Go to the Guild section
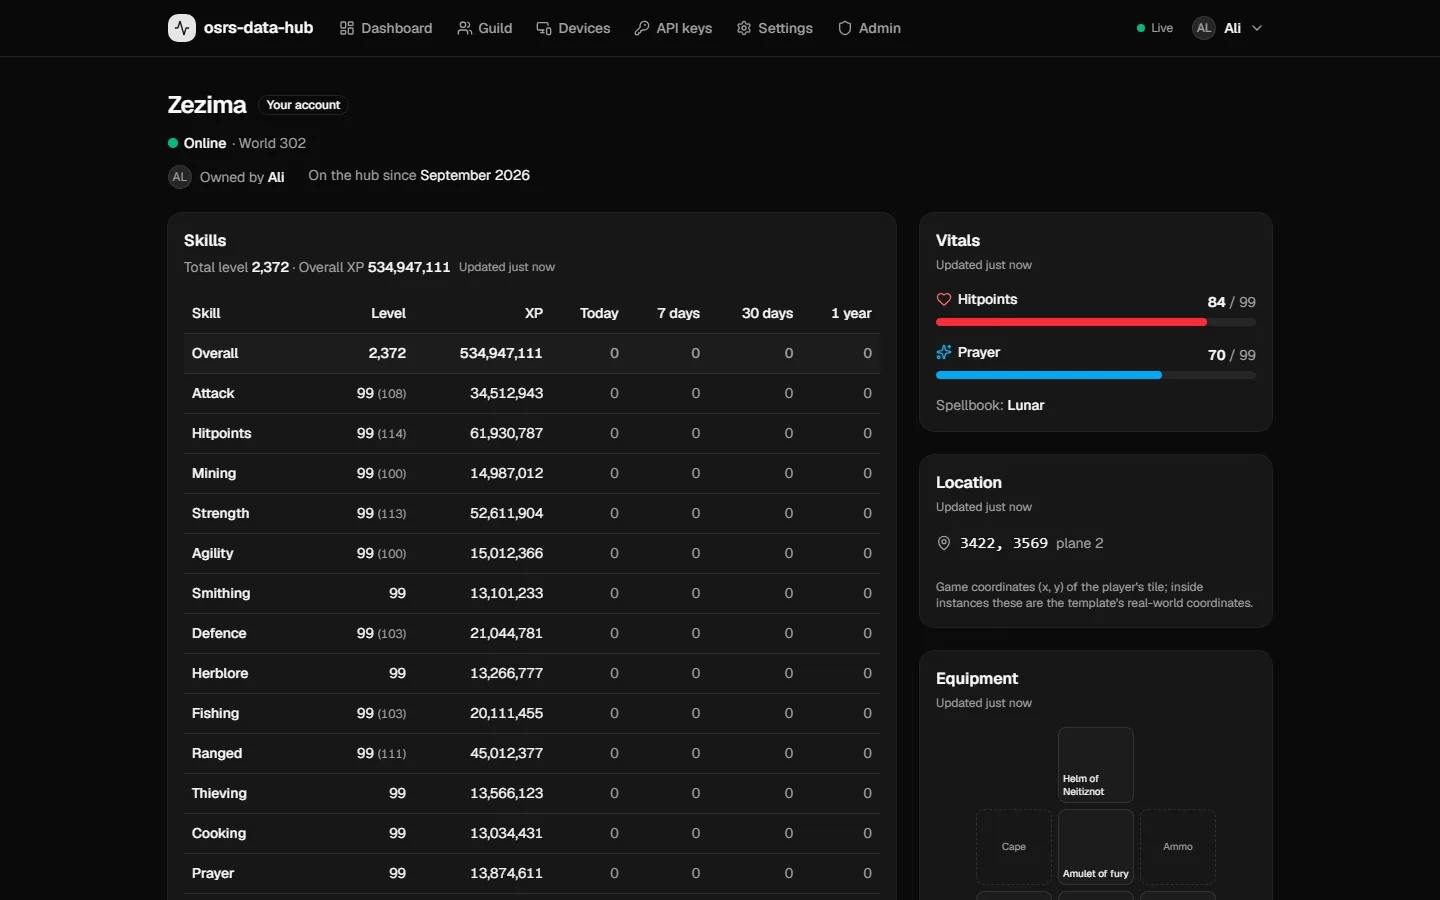 click(x=485, y=28)
